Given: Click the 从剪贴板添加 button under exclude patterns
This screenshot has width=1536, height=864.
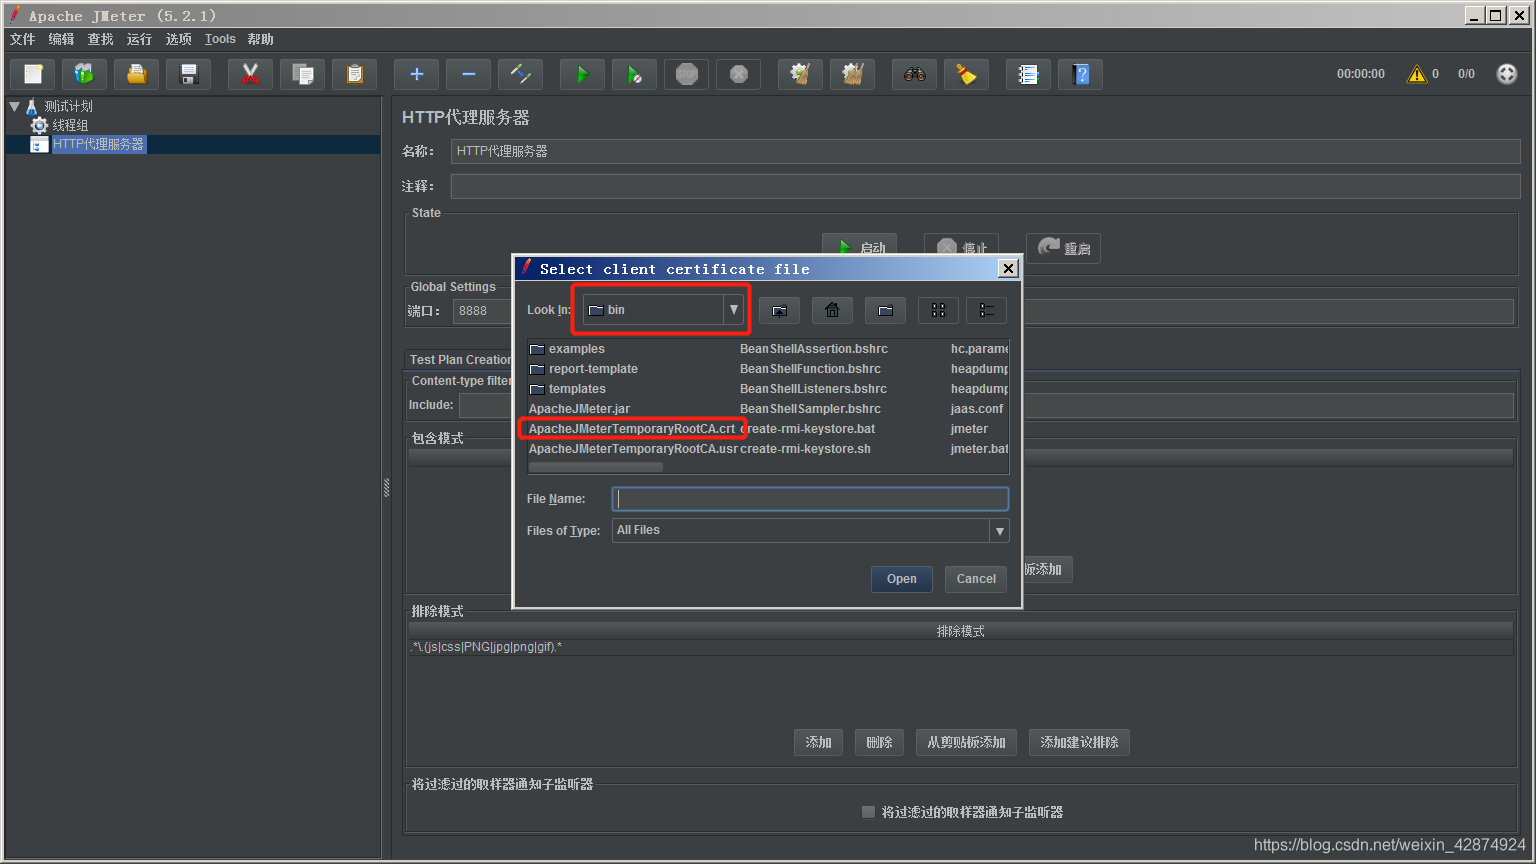Looking at the screenshot, I should 966,742.
